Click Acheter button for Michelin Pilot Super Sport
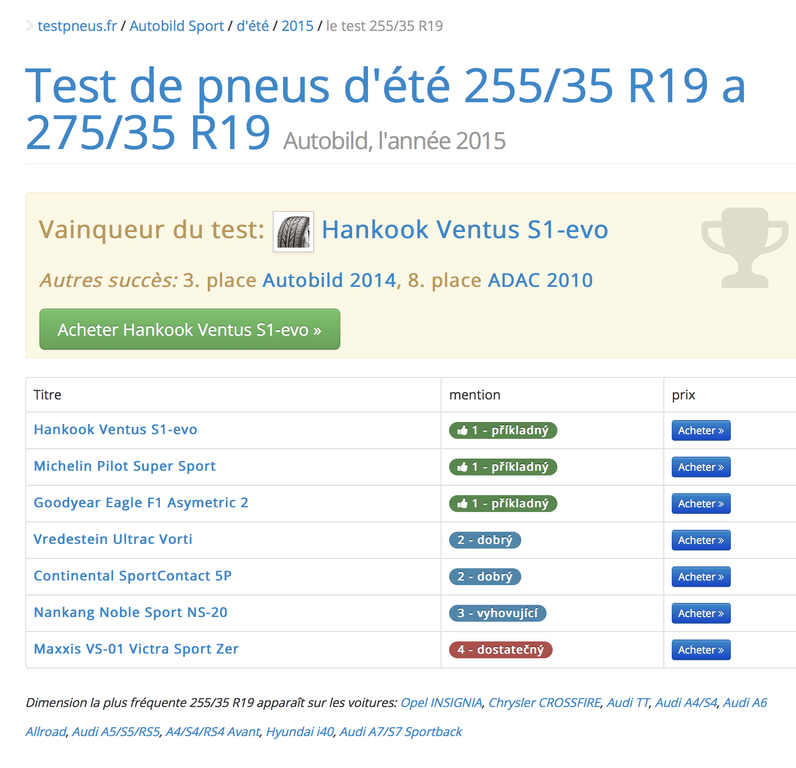The image size is (796, 768). [700, 467]
